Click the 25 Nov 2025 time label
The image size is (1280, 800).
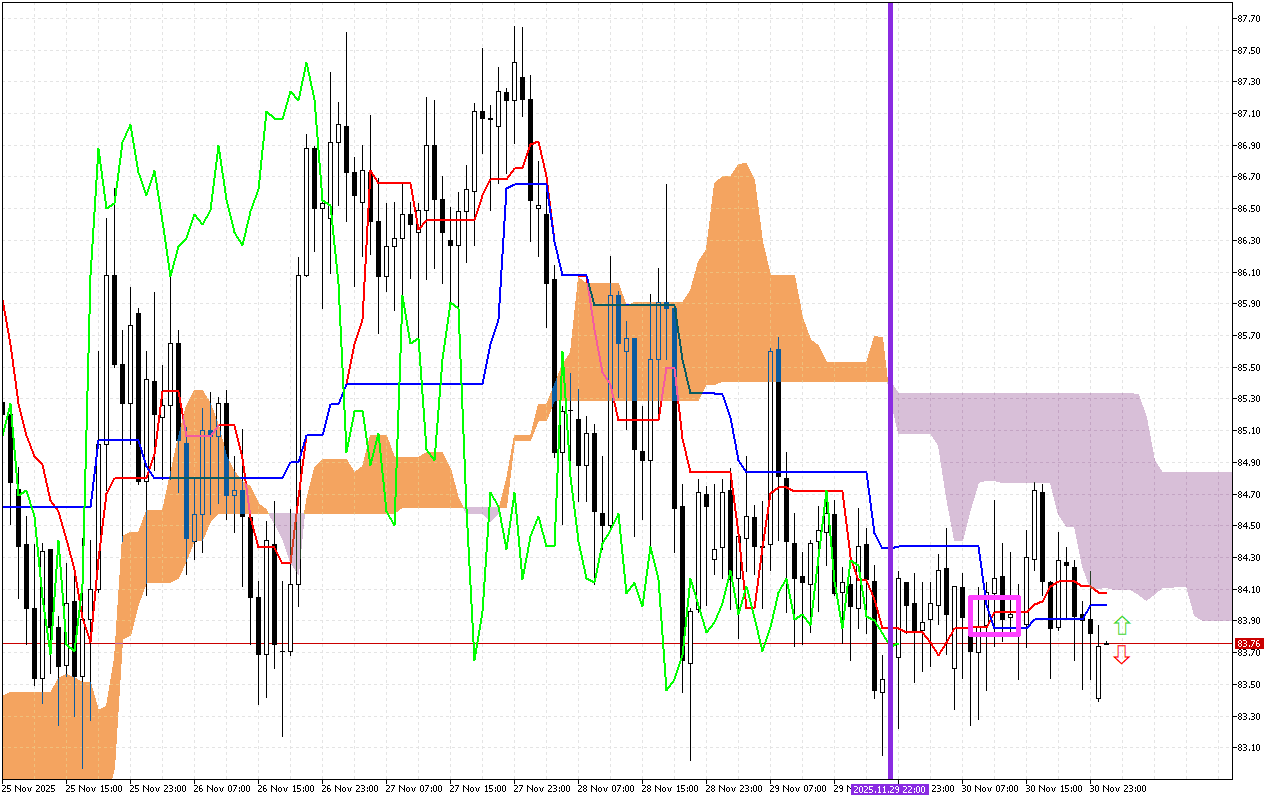(30, 788)
